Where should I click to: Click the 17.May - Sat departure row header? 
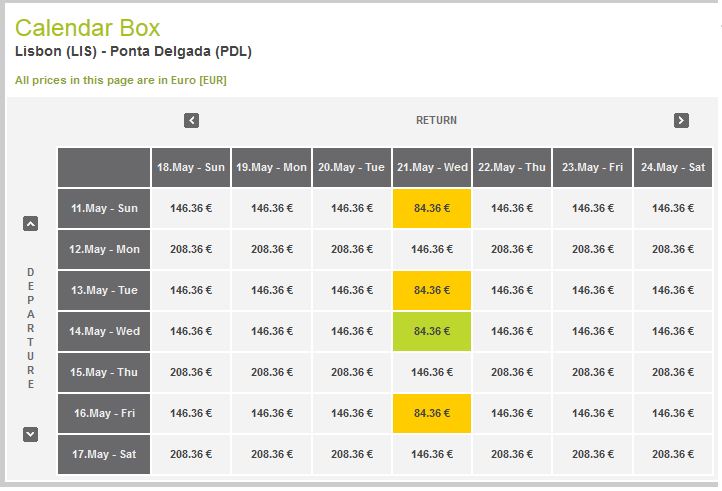(104, 454)
